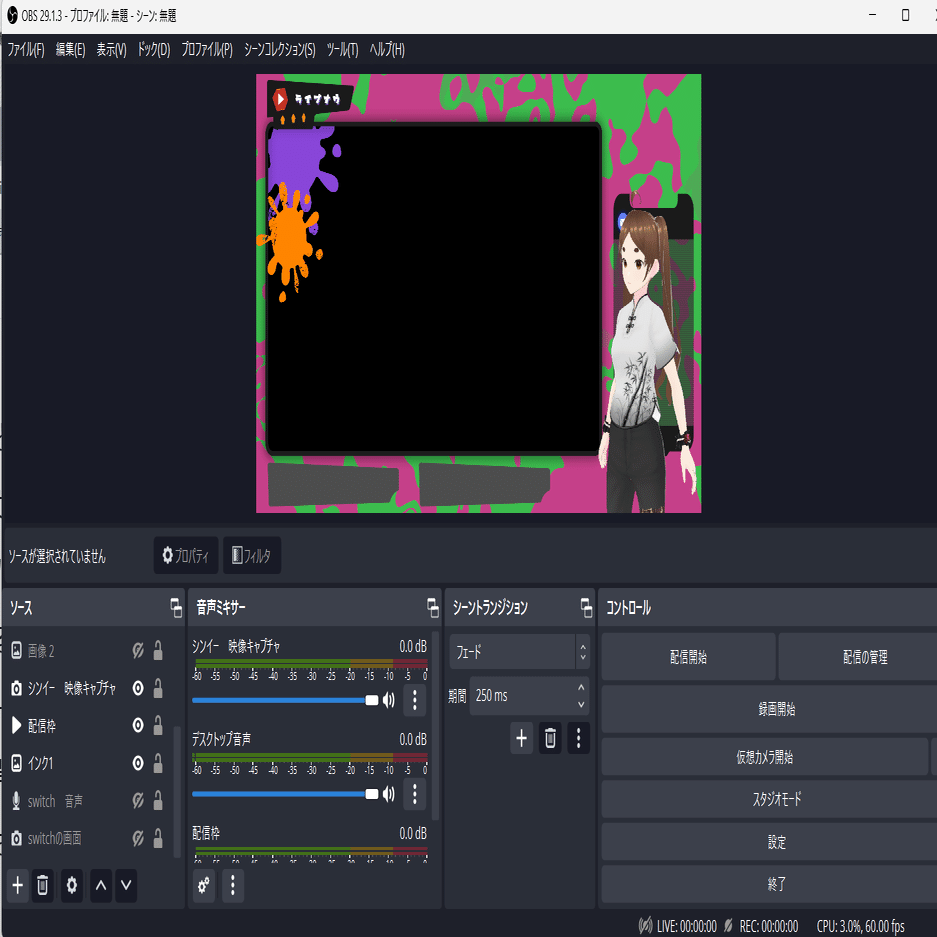Open the プロファイル(P) menu
The image size is (937, 937).
tap(207, 50)
